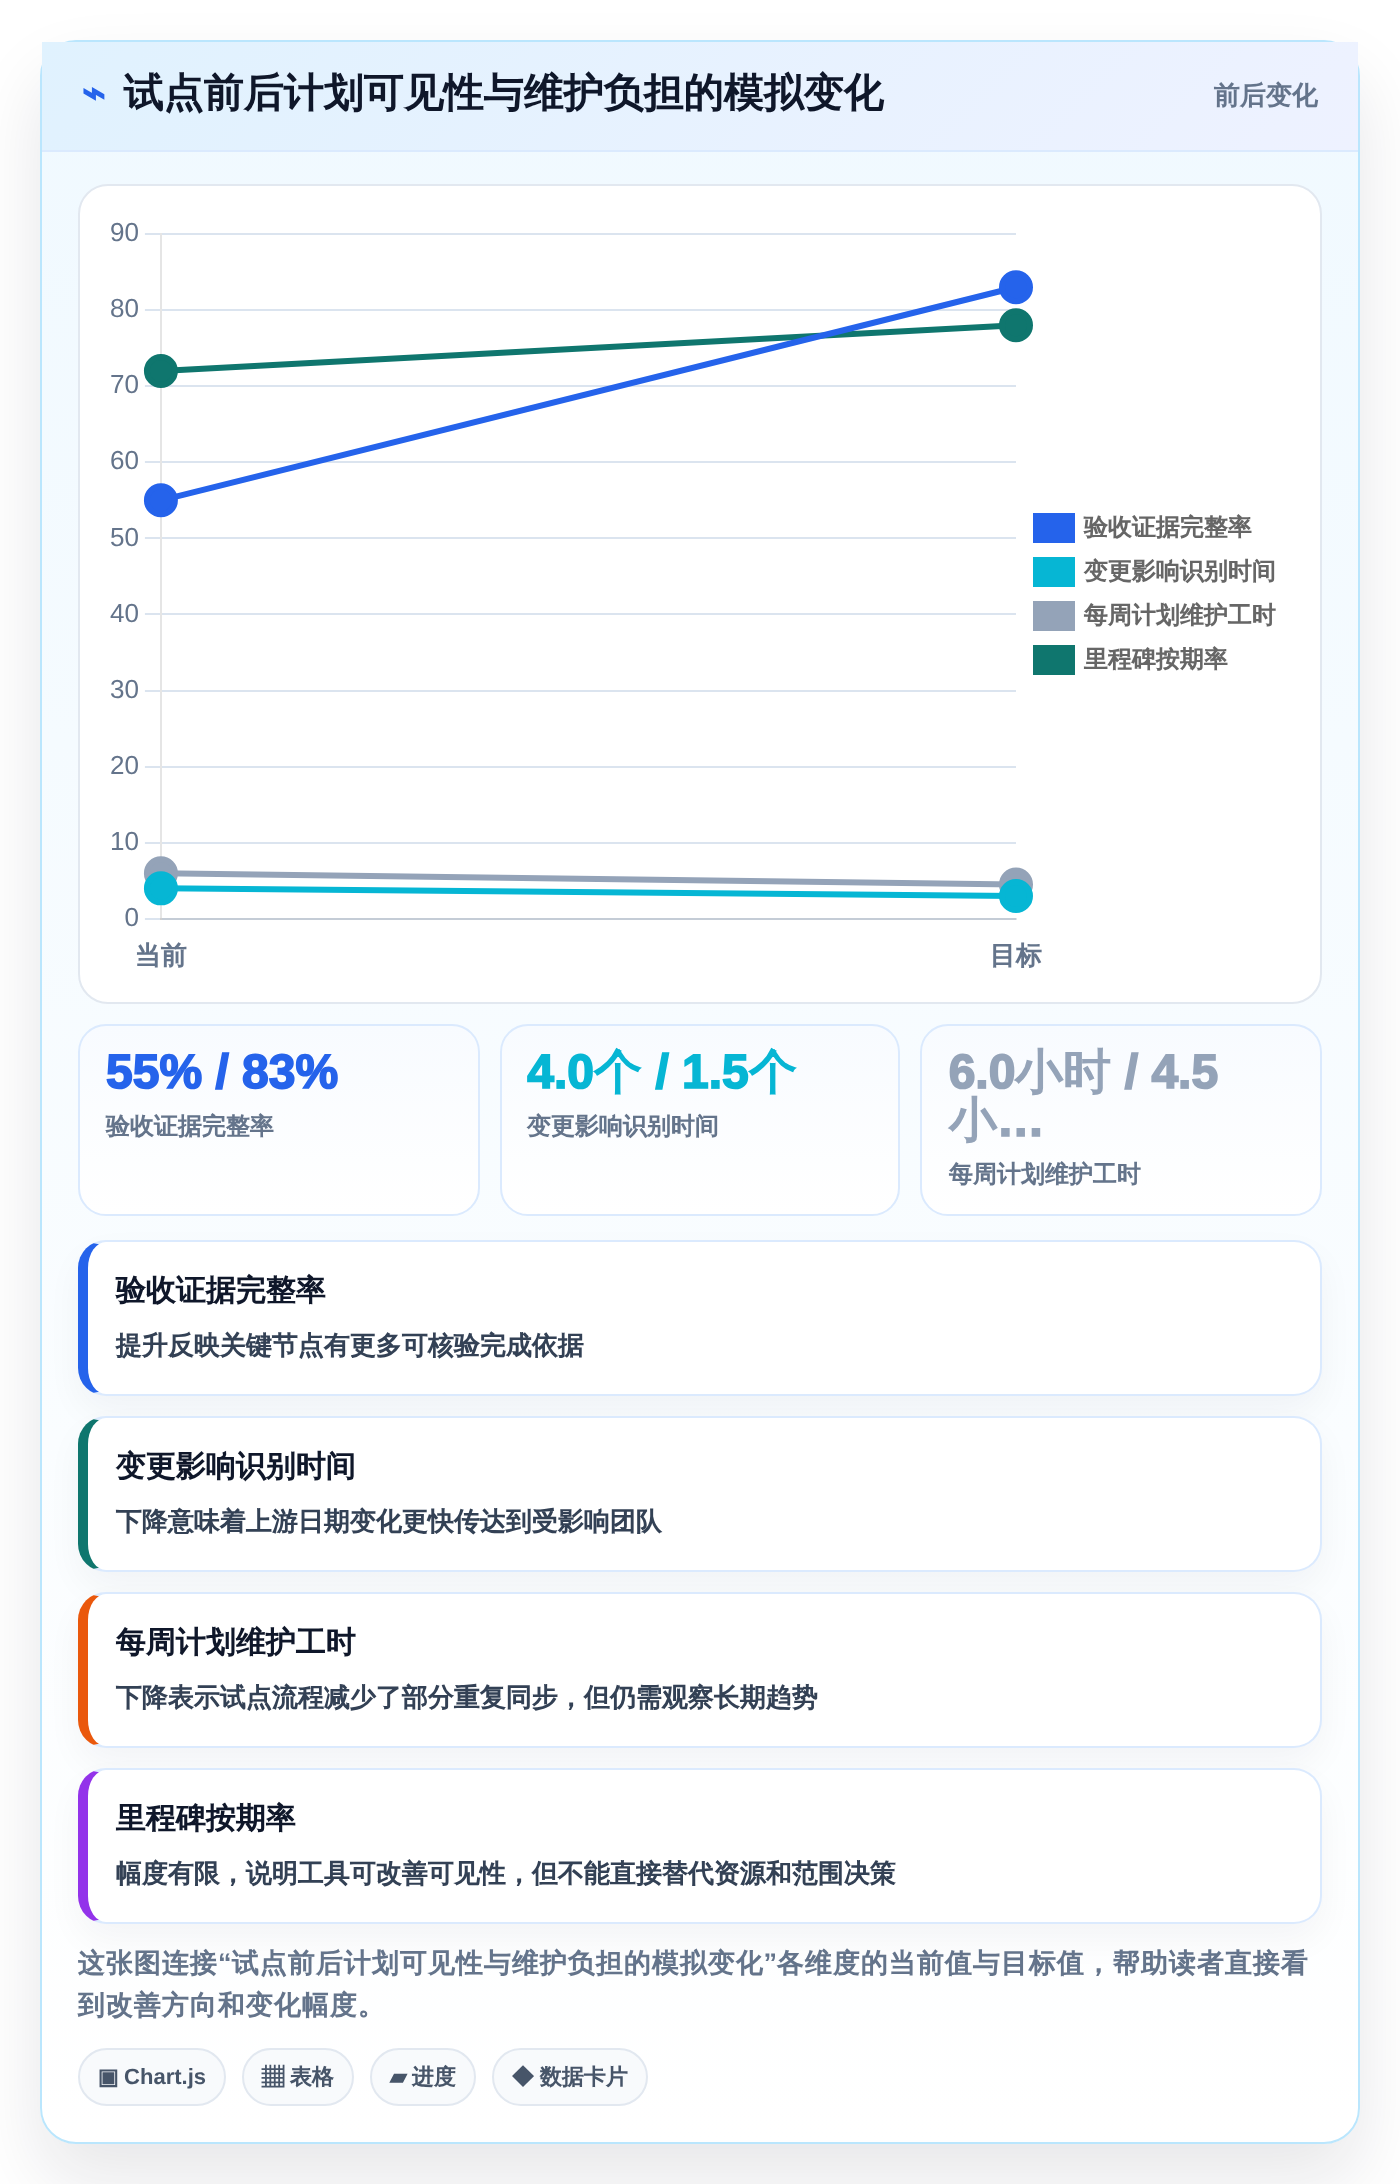
Task: Click the 目标 x-axis label
Action: click(1016, 956)
